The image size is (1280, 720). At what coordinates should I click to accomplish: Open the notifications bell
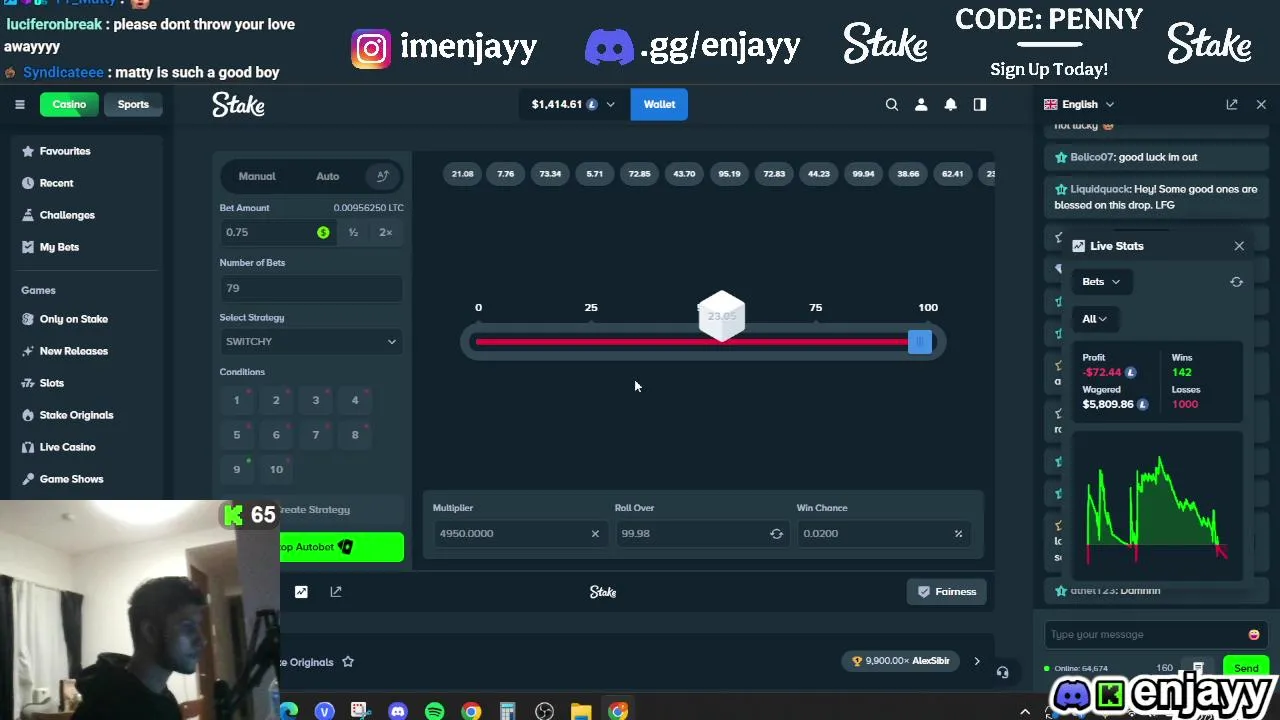pos(951,104)
